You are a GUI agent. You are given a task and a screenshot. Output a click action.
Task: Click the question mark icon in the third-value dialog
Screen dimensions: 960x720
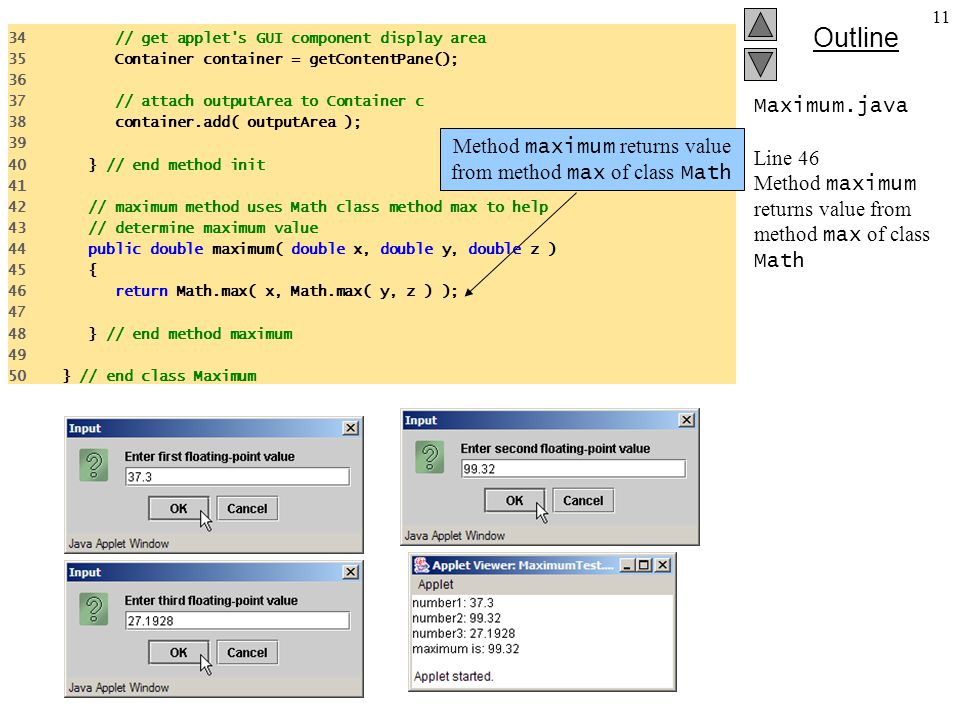click(x=94, y=609)
